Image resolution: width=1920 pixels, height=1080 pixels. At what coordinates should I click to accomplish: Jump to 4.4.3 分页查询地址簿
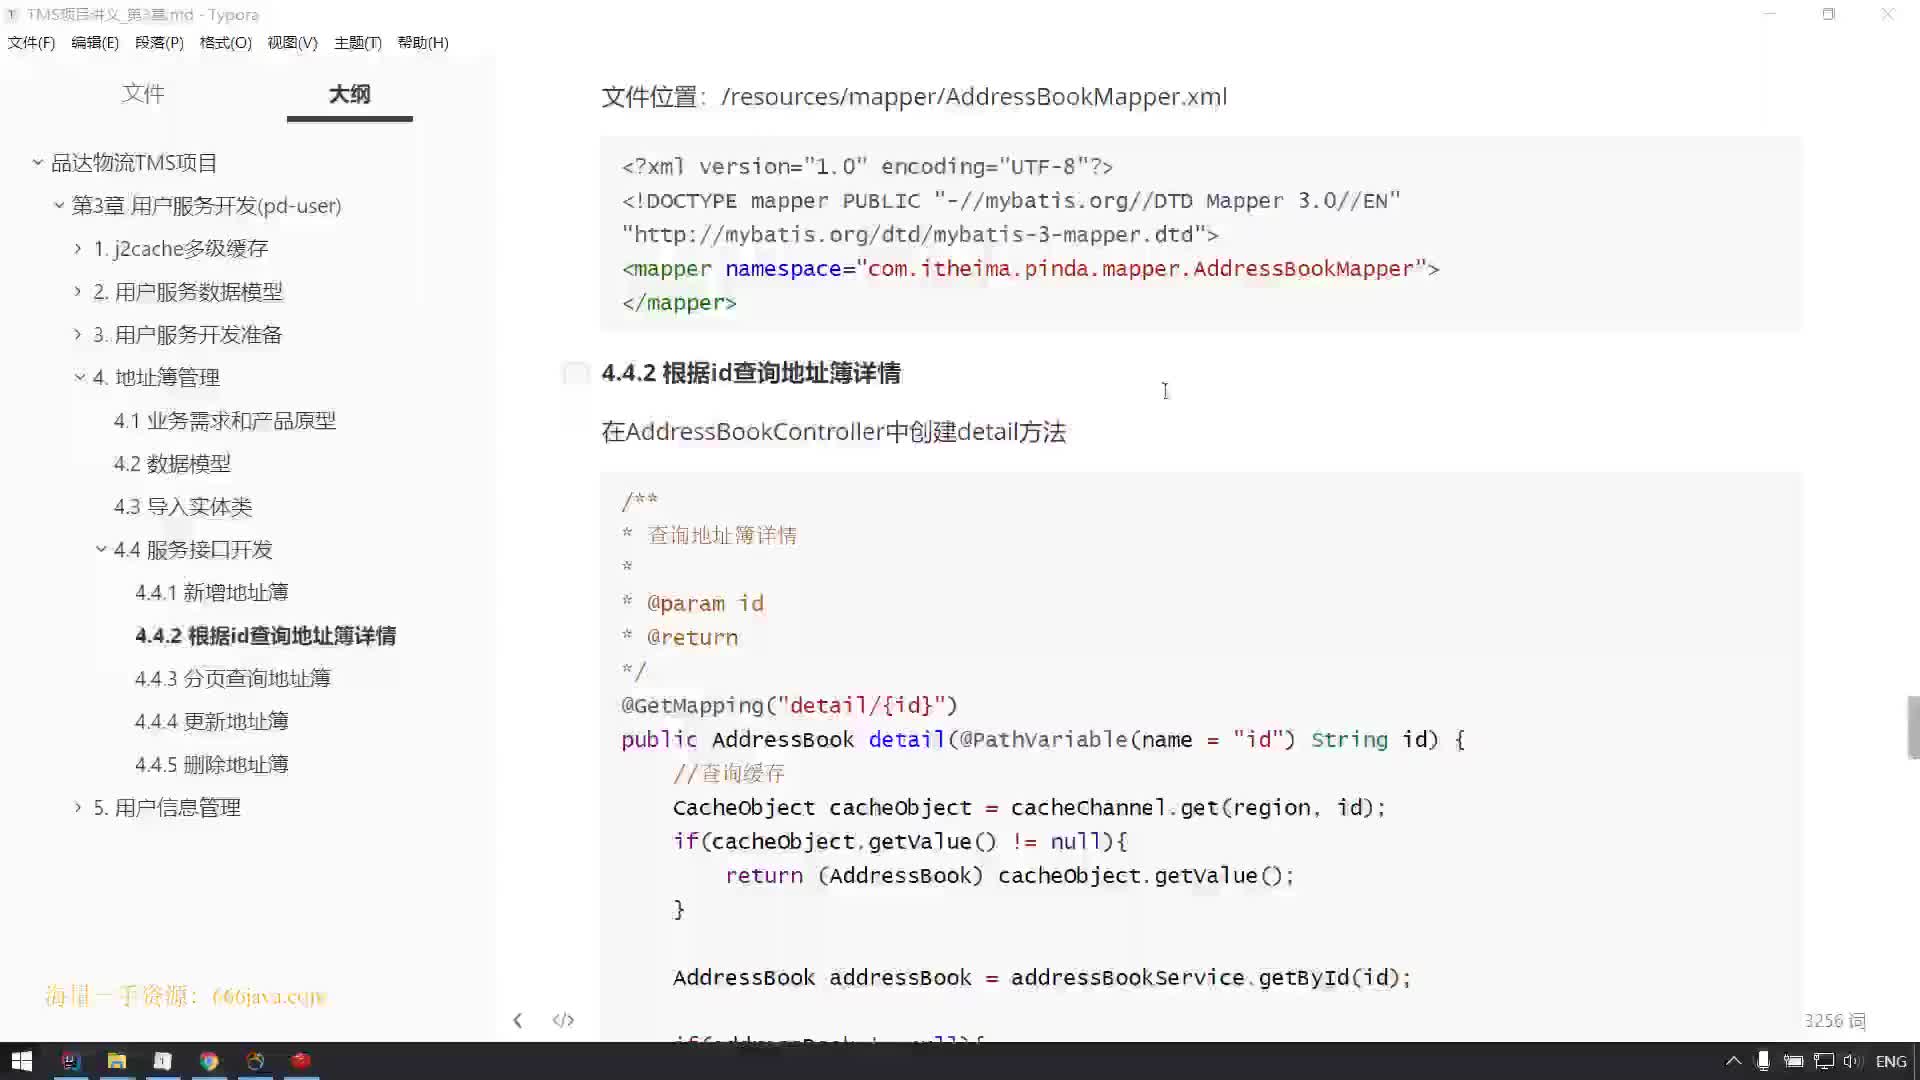click(x=232, y=678)
